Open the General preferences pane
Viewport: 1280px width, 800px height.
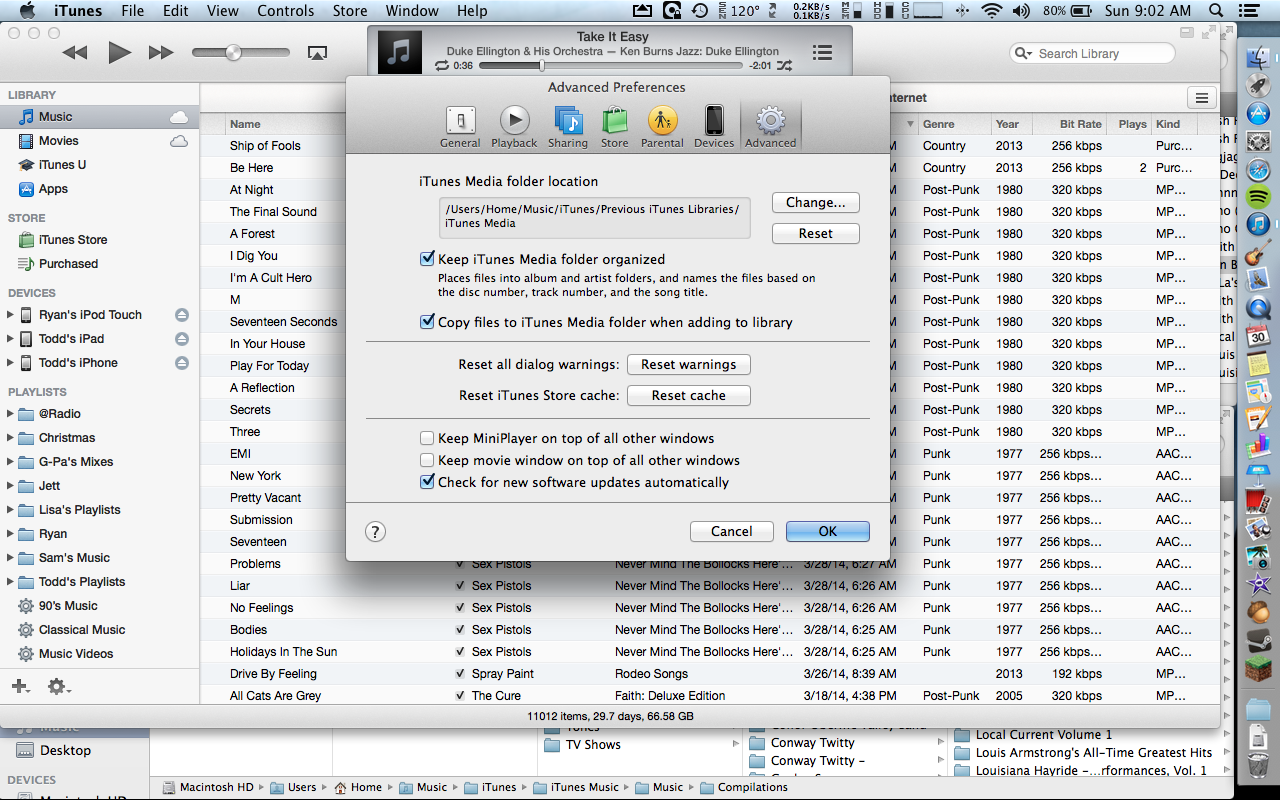(x=460, y=128)
